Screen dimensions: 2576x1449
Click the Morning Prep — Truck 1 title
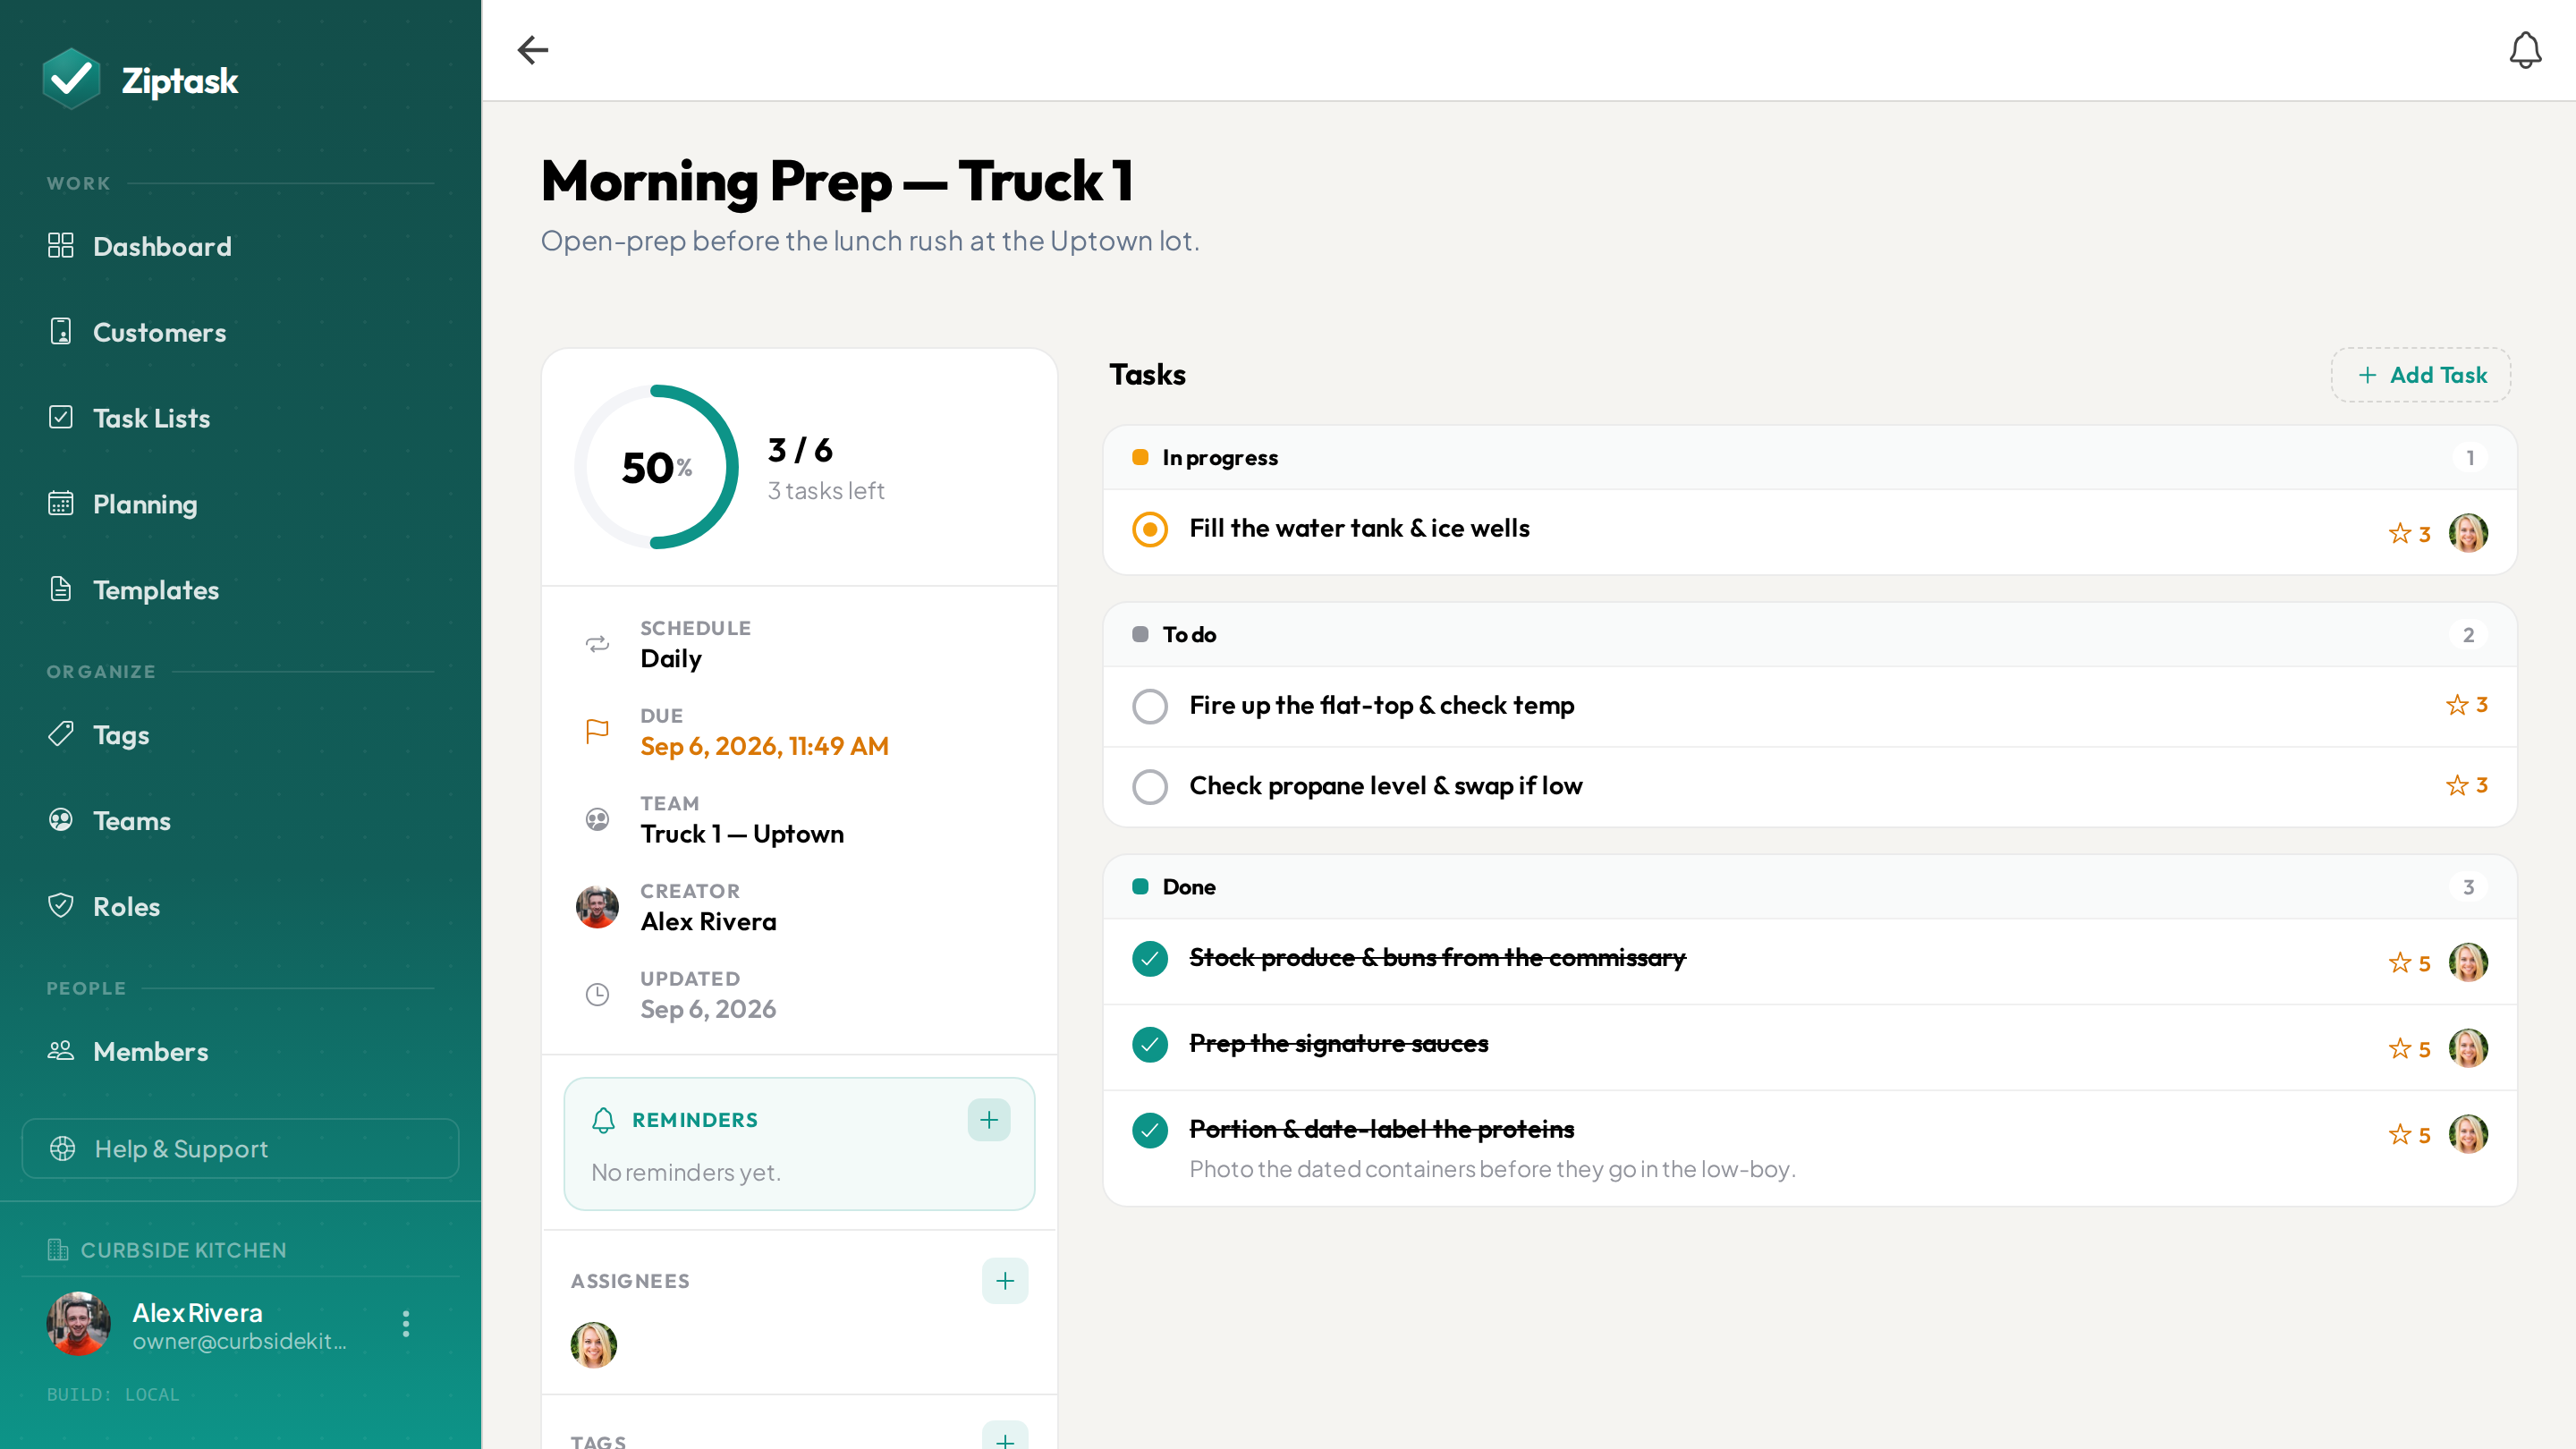(838, 181)
